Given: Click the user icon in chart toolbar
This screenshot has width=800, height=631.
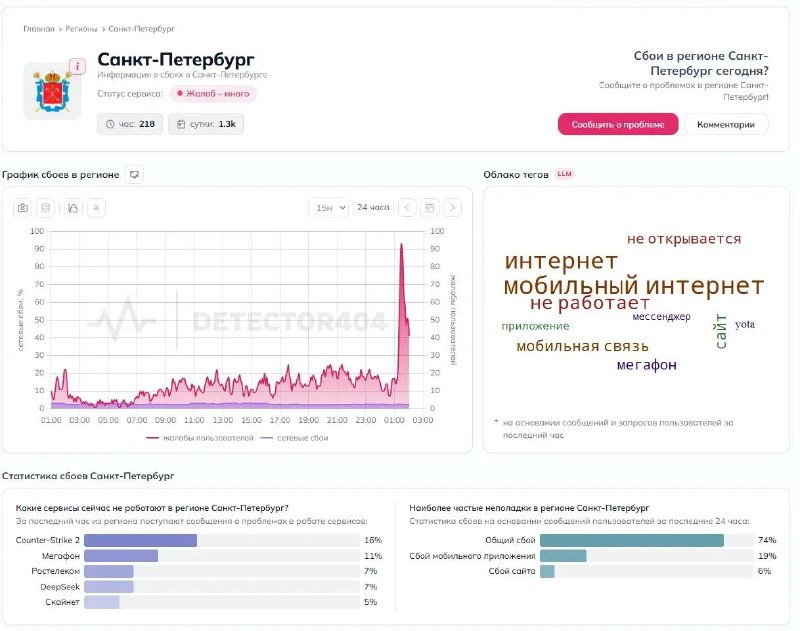Looking at the screenshot, I should coord(96,208).
